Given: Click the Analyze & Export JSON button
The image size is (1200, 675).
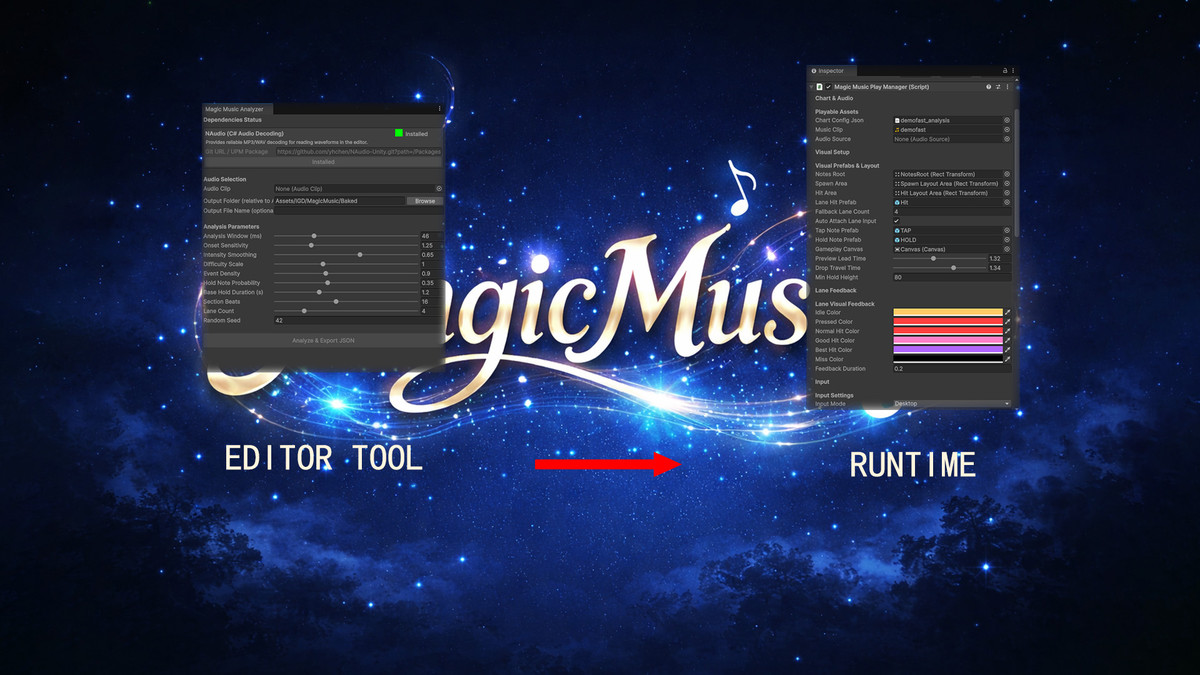Looking at the screenshot, I should click(x=323, y=340).
